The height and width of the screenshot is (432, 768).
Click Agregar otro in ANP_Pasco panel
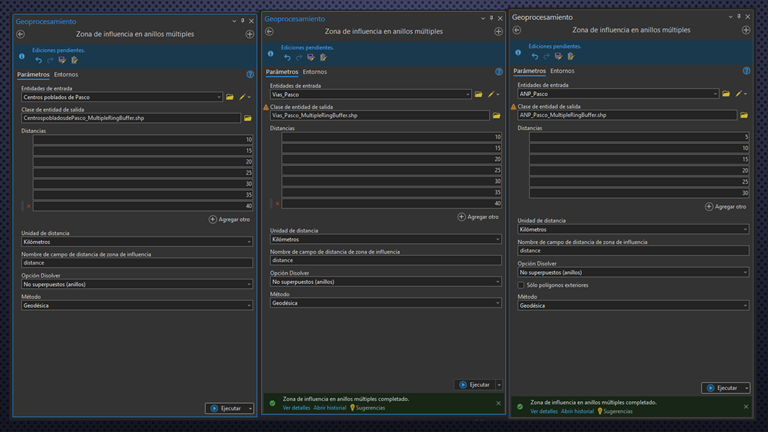pos(725,206)
